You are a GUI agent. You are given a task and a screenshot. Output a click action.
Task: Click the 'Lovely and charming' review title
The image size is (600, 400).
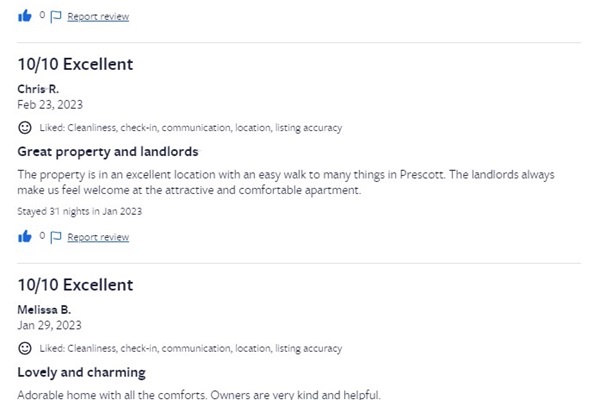(82, 372)
